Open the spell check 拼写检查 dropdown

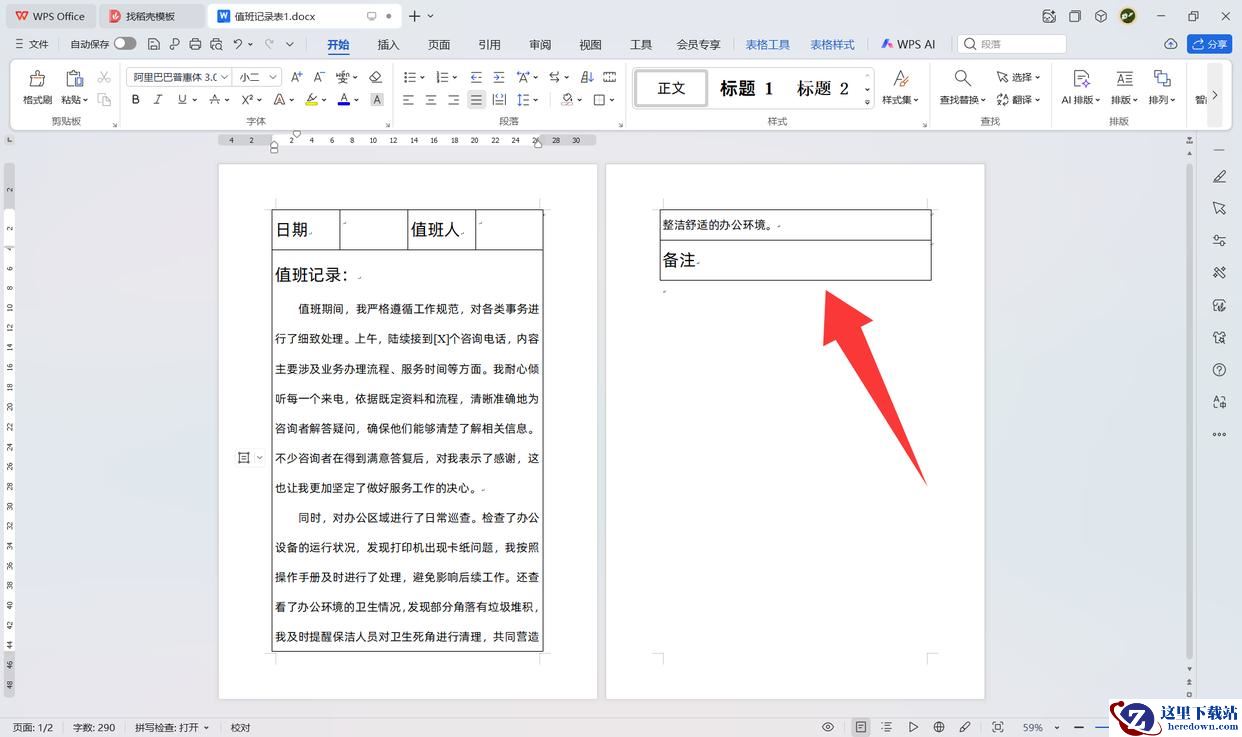click(172, 727)
